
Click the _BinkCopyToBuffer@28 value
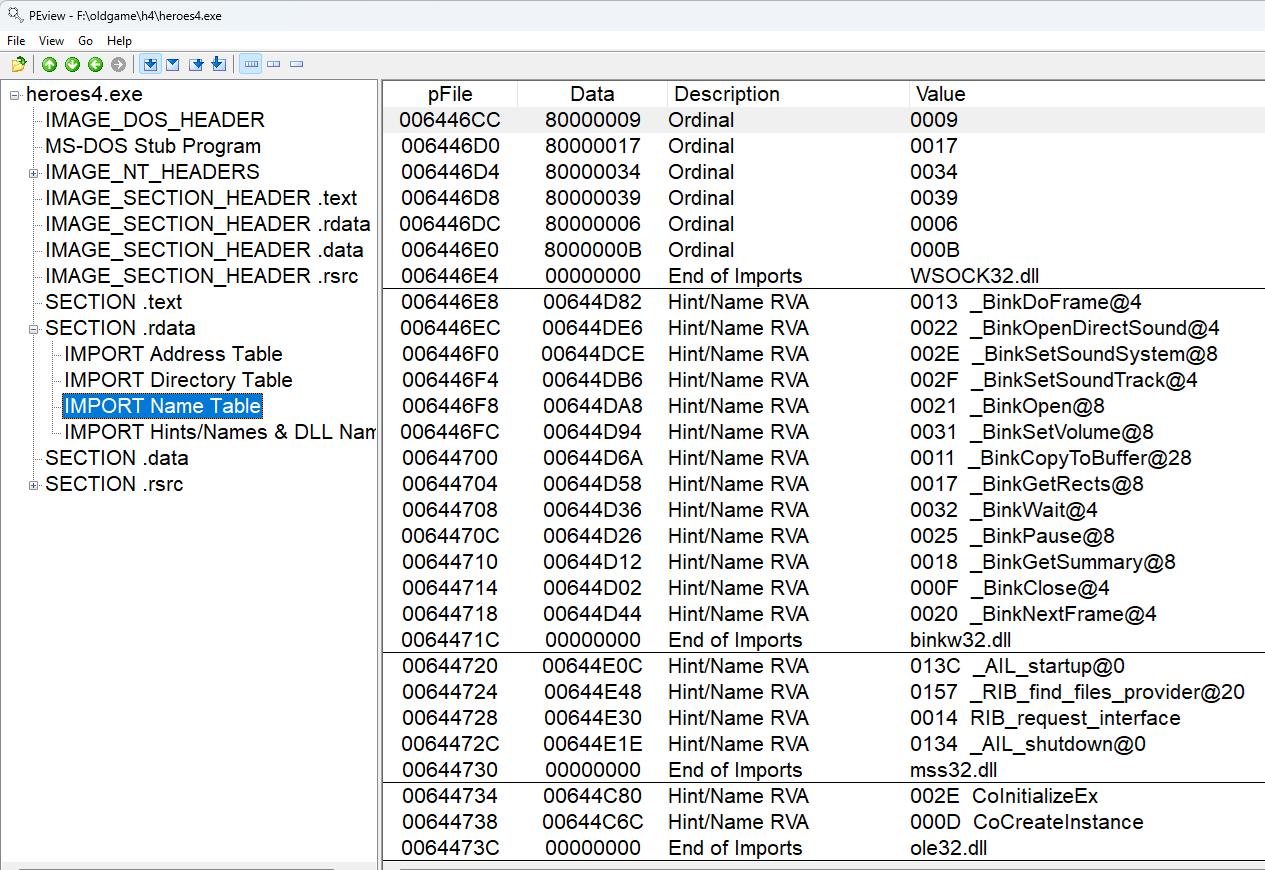[1080, 458]
